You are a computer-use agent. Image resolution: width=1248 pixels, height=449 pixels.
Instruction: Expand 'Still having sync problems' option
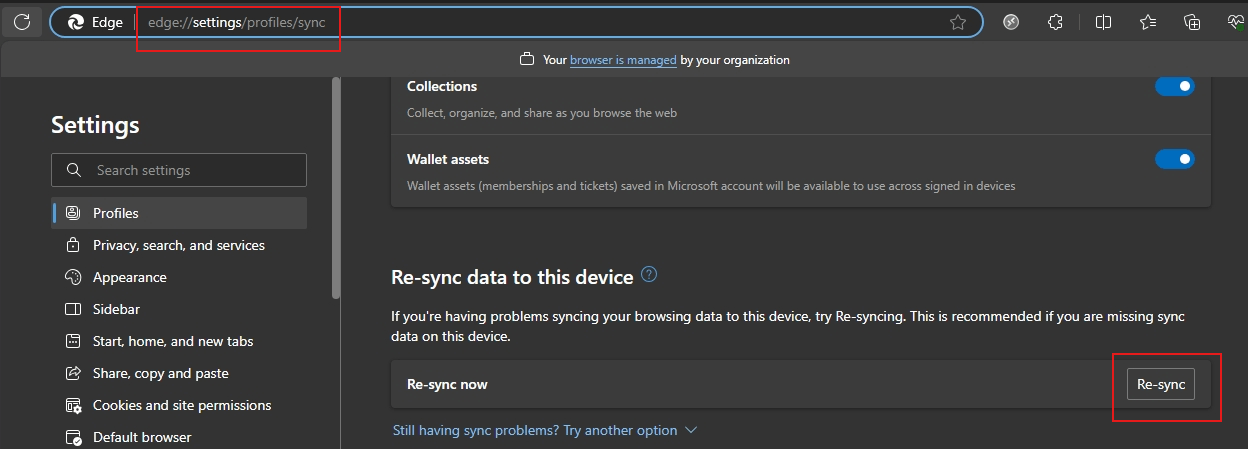pyautogui.click(x=545, y=430)
